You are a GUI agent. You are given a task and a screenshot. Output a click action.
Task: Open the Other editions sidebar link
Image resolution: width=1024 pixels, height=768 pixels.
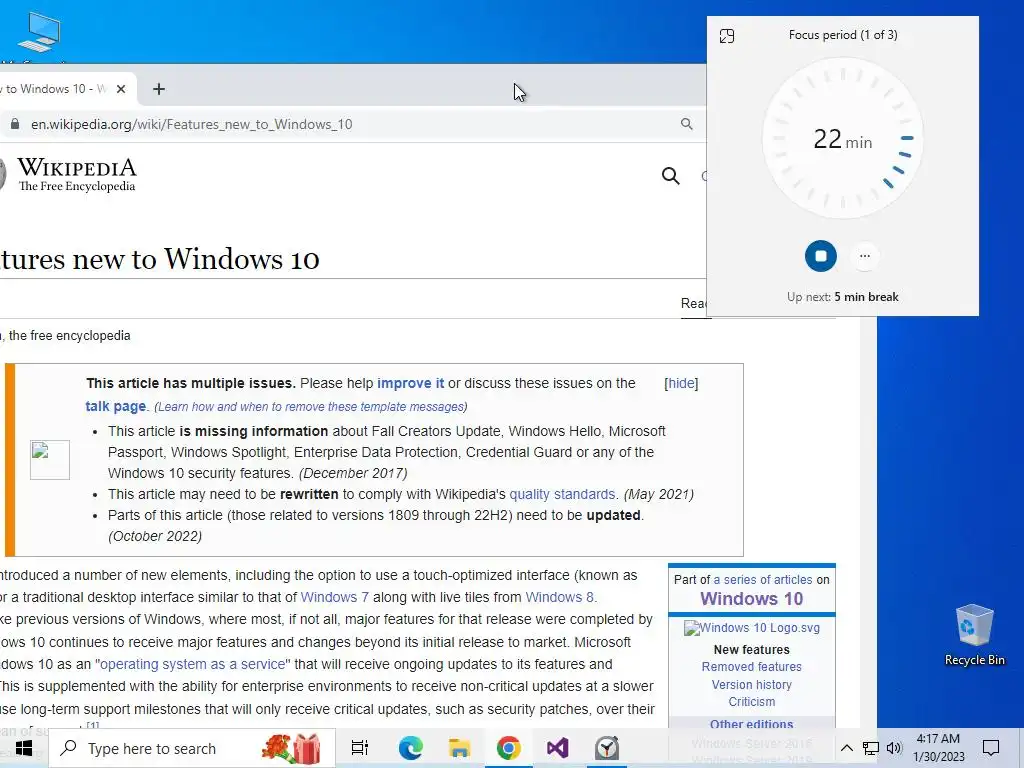[x=752, y=724]
